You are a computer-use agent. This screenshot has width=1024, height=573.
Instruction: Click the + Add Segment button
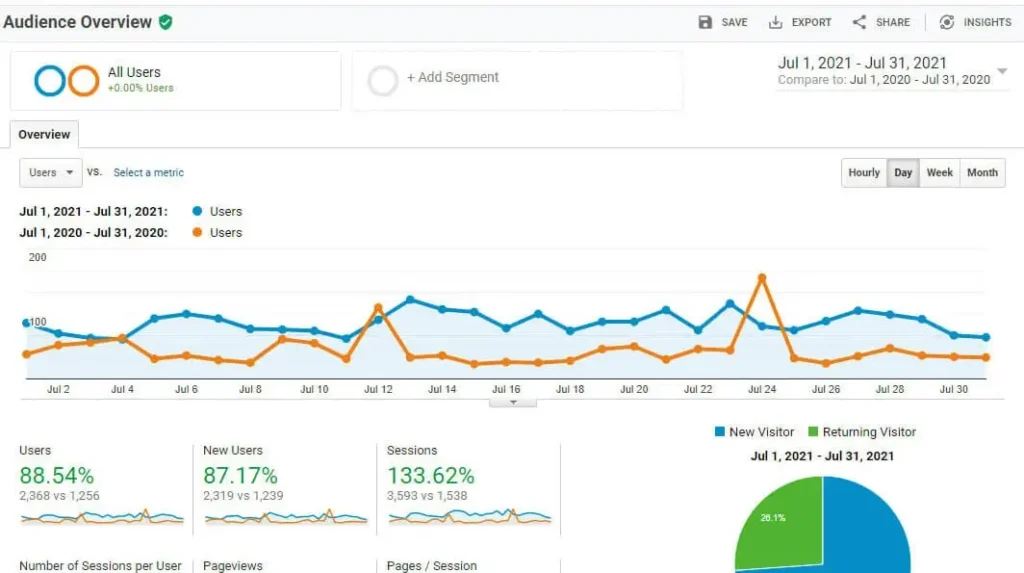click(x=452, y=78)
